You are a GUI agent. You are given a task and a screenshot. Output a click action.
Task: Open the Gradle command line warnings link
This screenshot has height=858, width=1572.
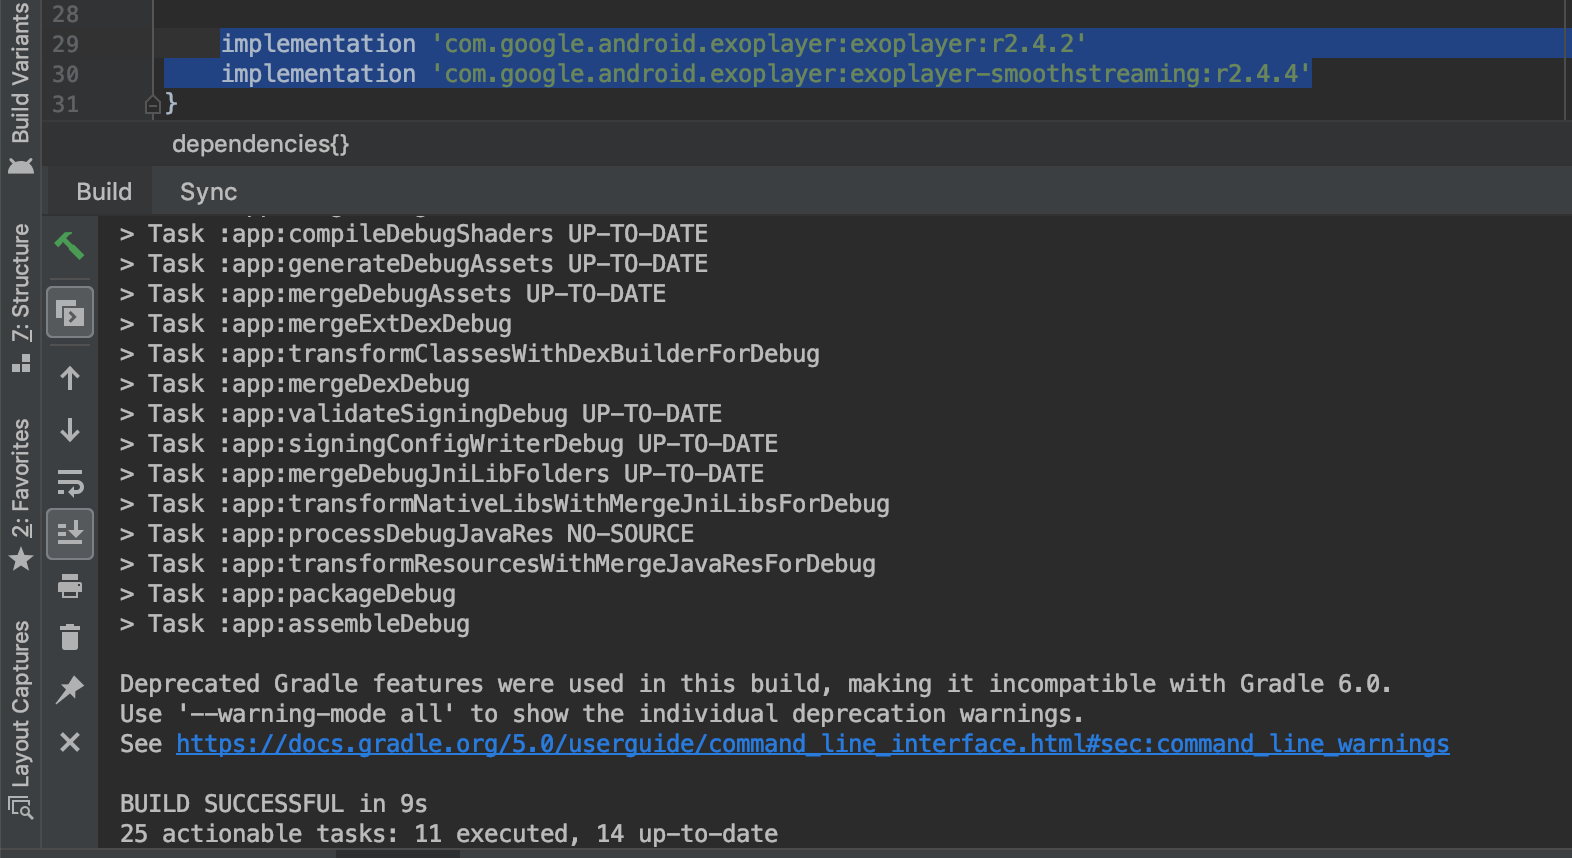click(x=812, y=744)
